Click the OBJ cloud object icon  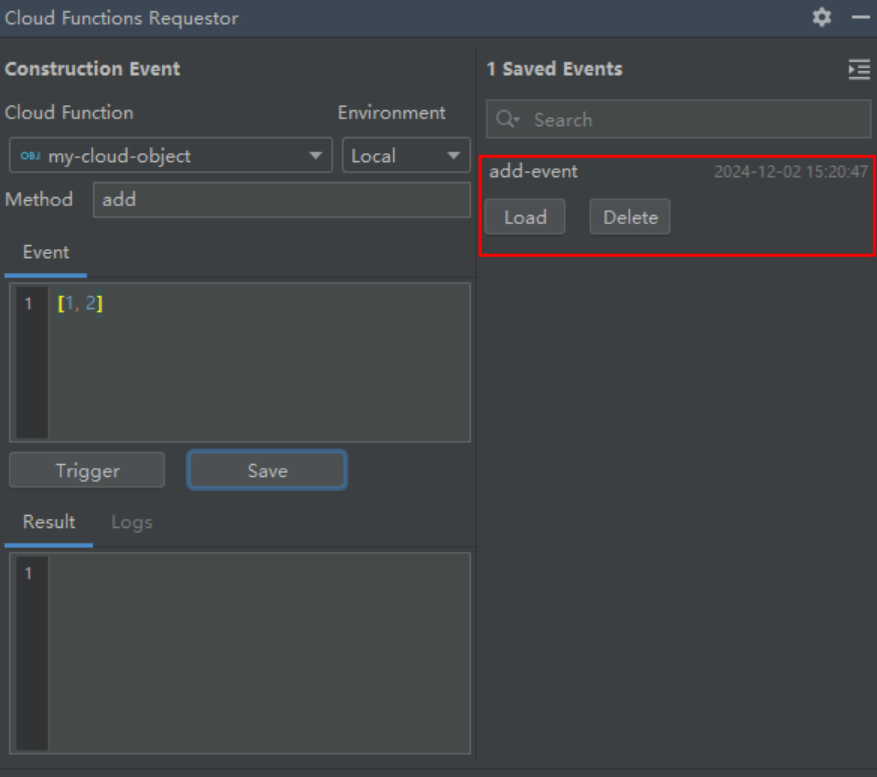[30, 156]
